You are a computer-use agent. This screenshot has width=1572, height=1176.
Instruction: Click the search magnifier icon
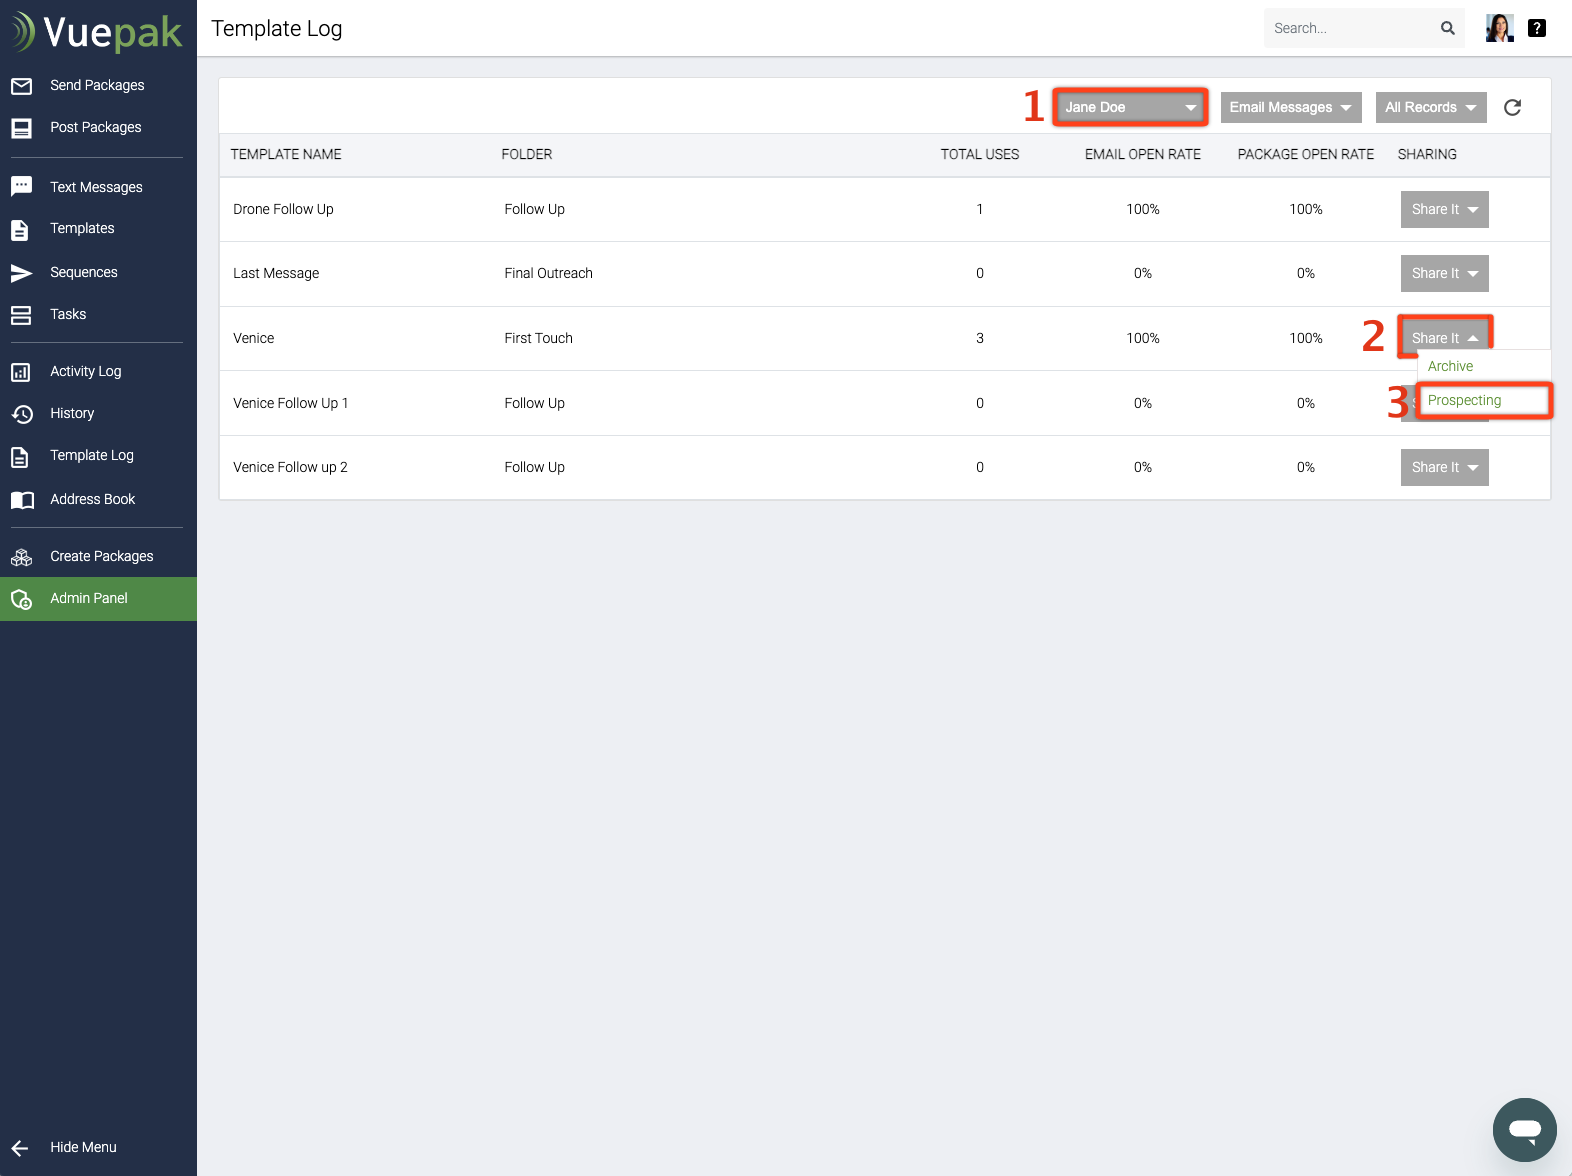1447,28
